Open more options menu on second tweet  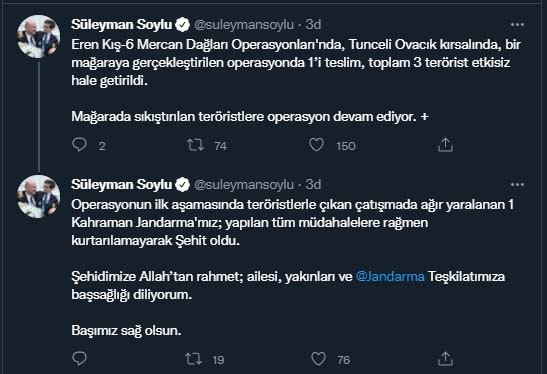(517, 185)
